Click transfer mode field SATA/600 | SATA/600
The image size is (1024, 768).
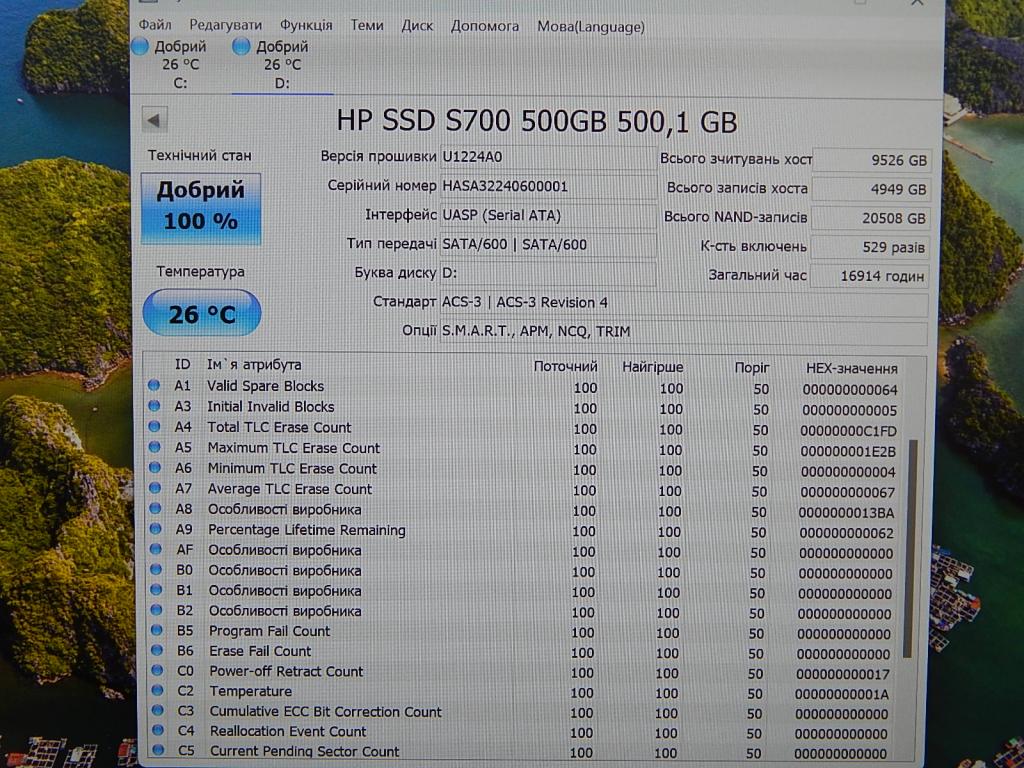(548, 244)
